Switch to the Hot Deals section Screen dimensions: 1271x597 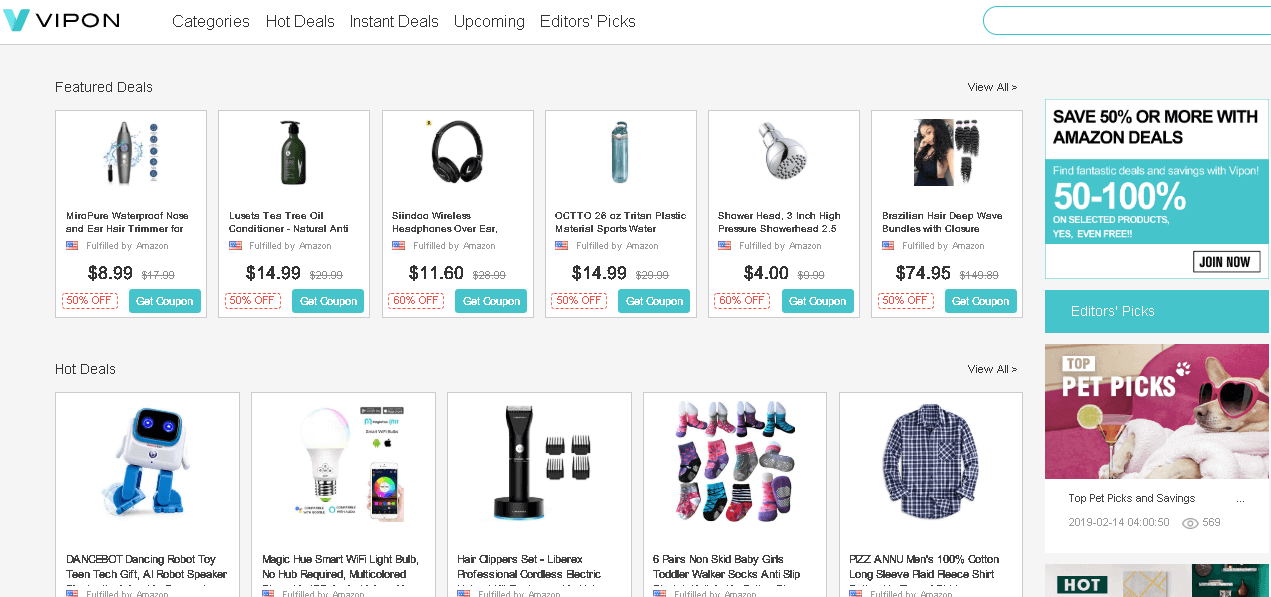(300, 21)
